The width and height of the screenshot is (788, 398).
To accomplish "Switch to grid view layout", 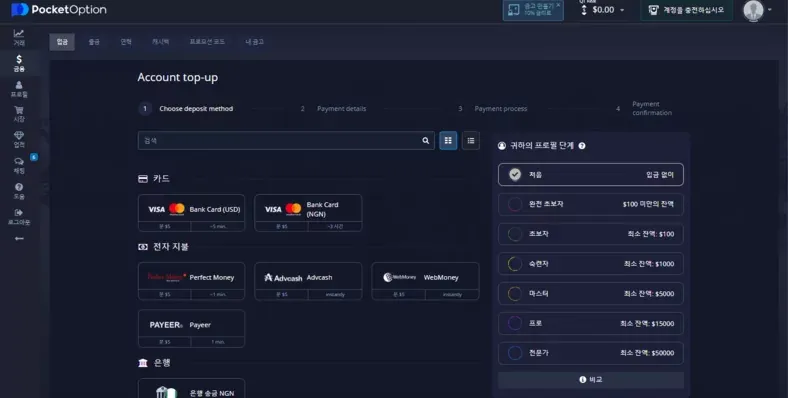I will tap(448, 141).
